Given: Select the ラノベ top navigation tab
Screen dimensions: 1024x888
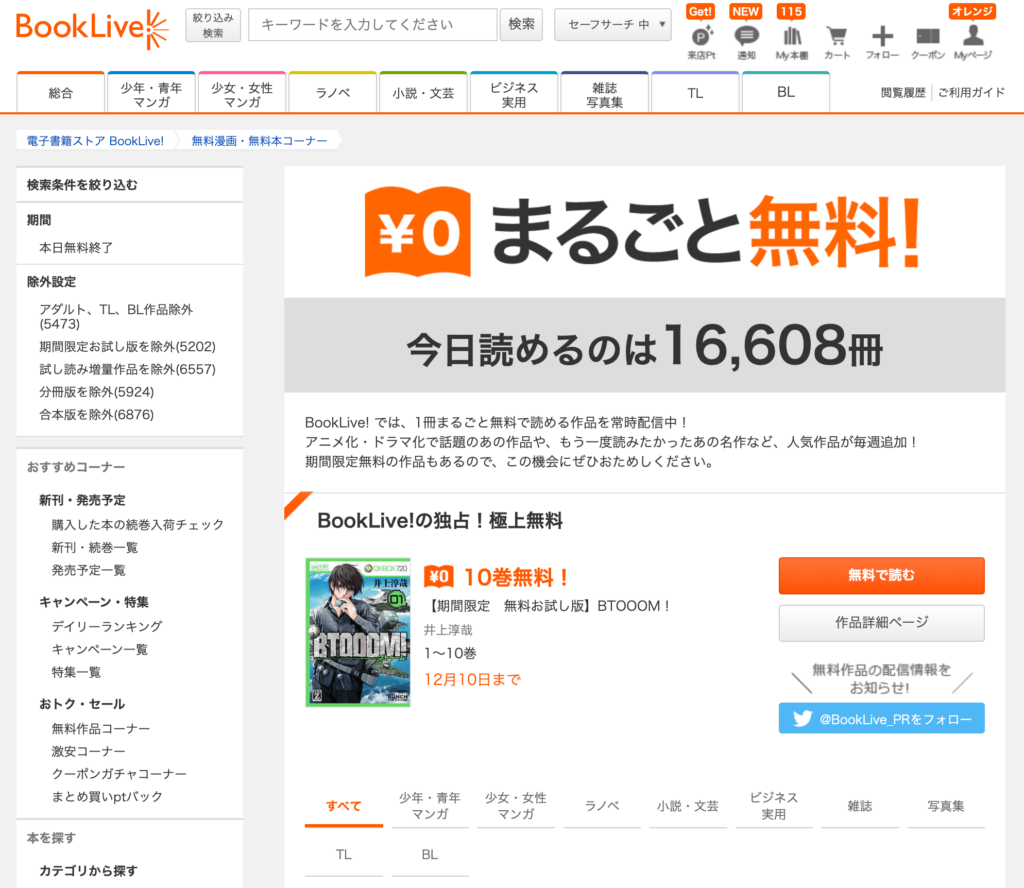Looking at the screenshot, I should [333, 93].
